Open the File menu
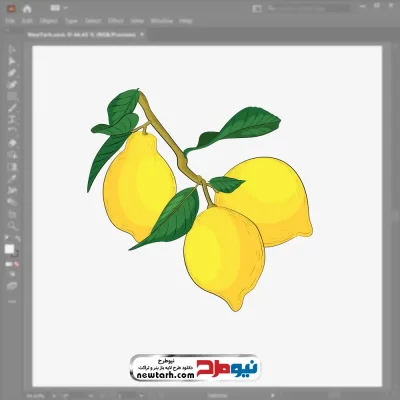400x400 pixels. (x=10, y=21)
